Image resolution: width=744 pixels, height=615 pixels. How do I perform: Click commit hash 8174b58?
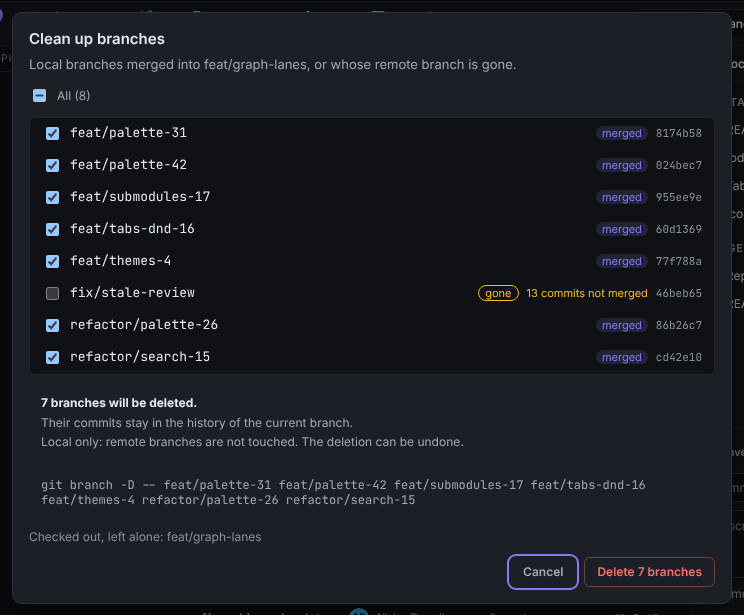point(679,133)
